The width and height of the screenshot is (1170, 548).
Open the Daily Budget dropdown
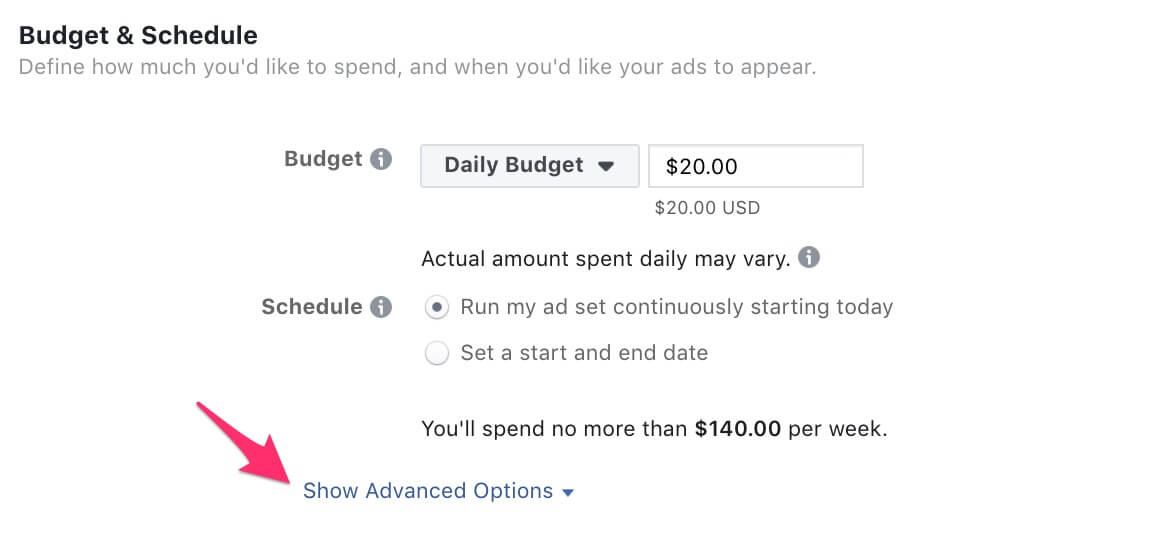[x=530, y=166]
